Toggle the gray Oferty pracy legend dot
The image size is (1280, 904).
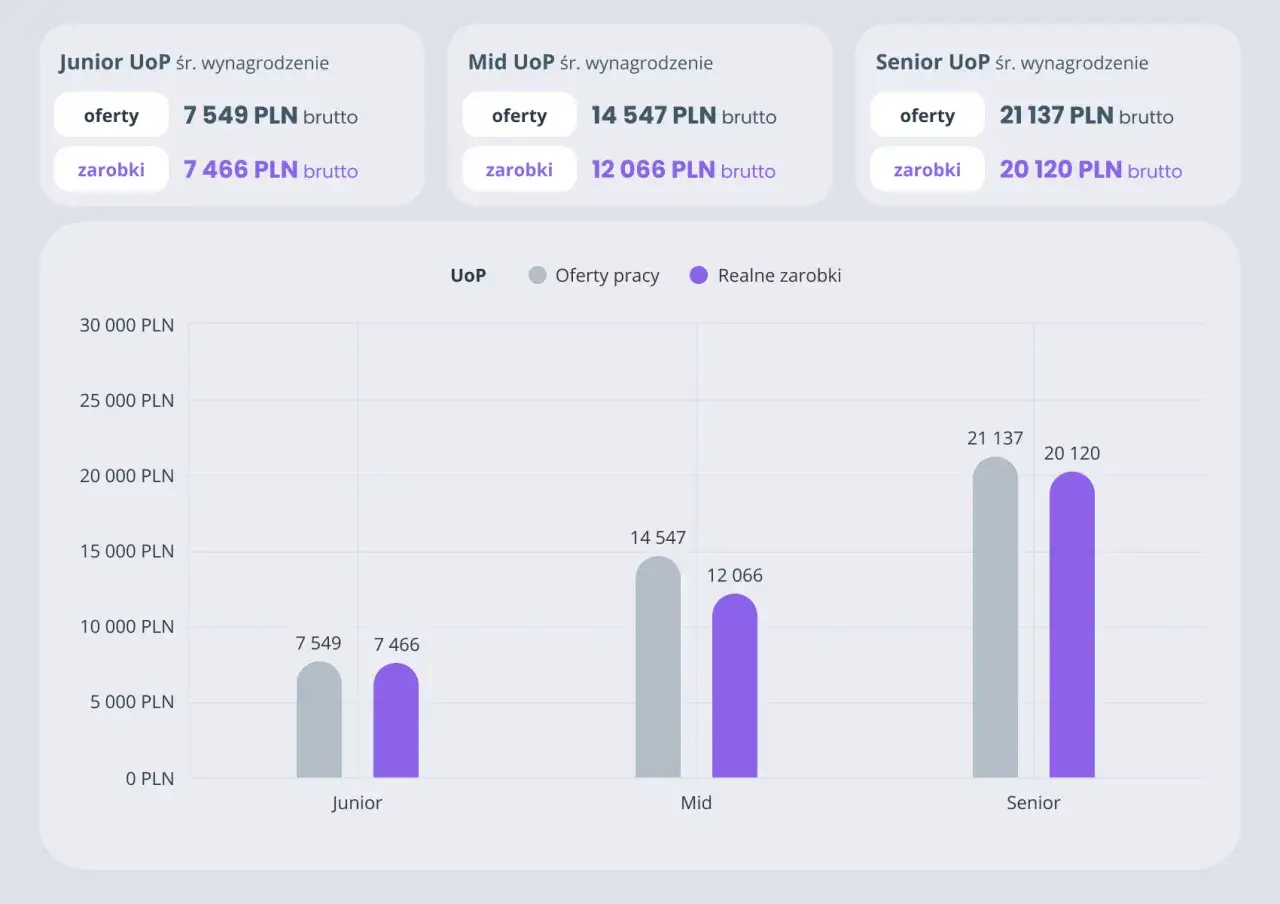pos(537,276)
